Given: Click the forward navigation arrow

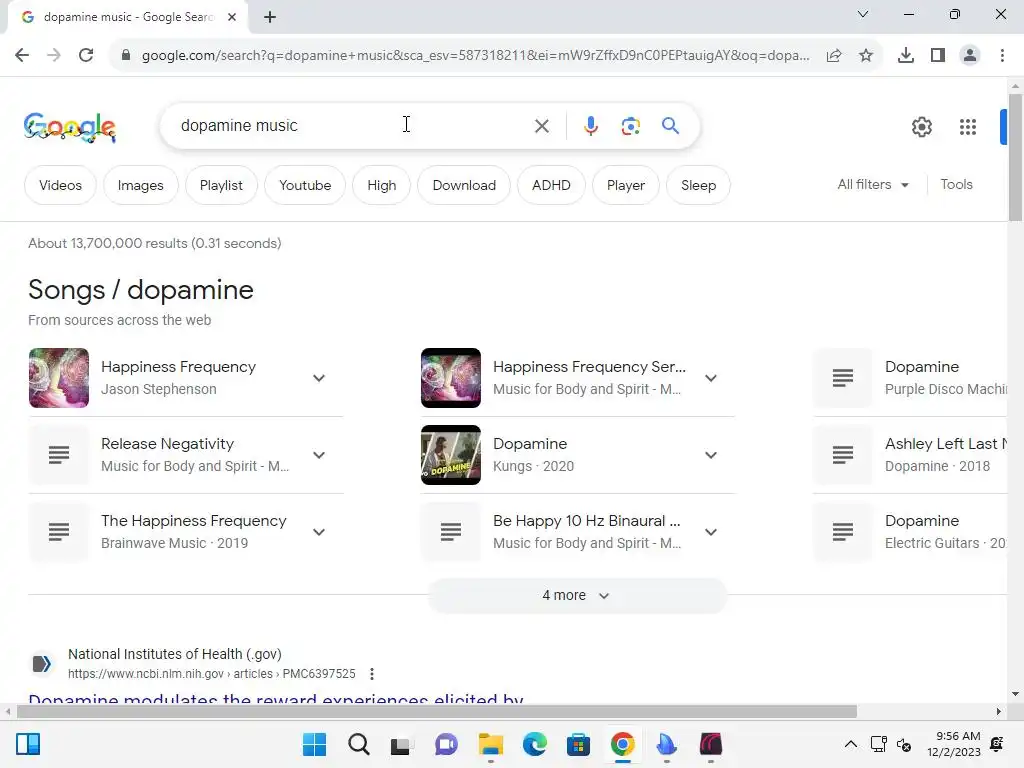Looking at the screenshot, I should click(x=54, y=56).
